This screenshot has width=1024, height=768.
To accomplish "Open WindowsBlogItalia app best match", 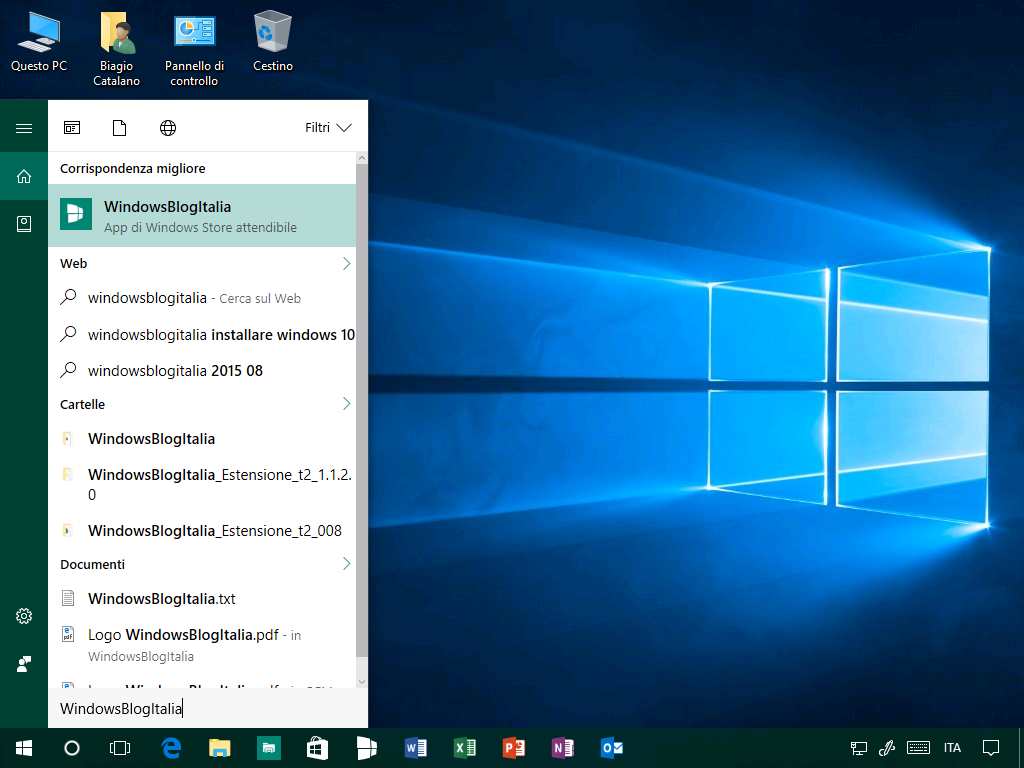I will [x=202, y=216].
